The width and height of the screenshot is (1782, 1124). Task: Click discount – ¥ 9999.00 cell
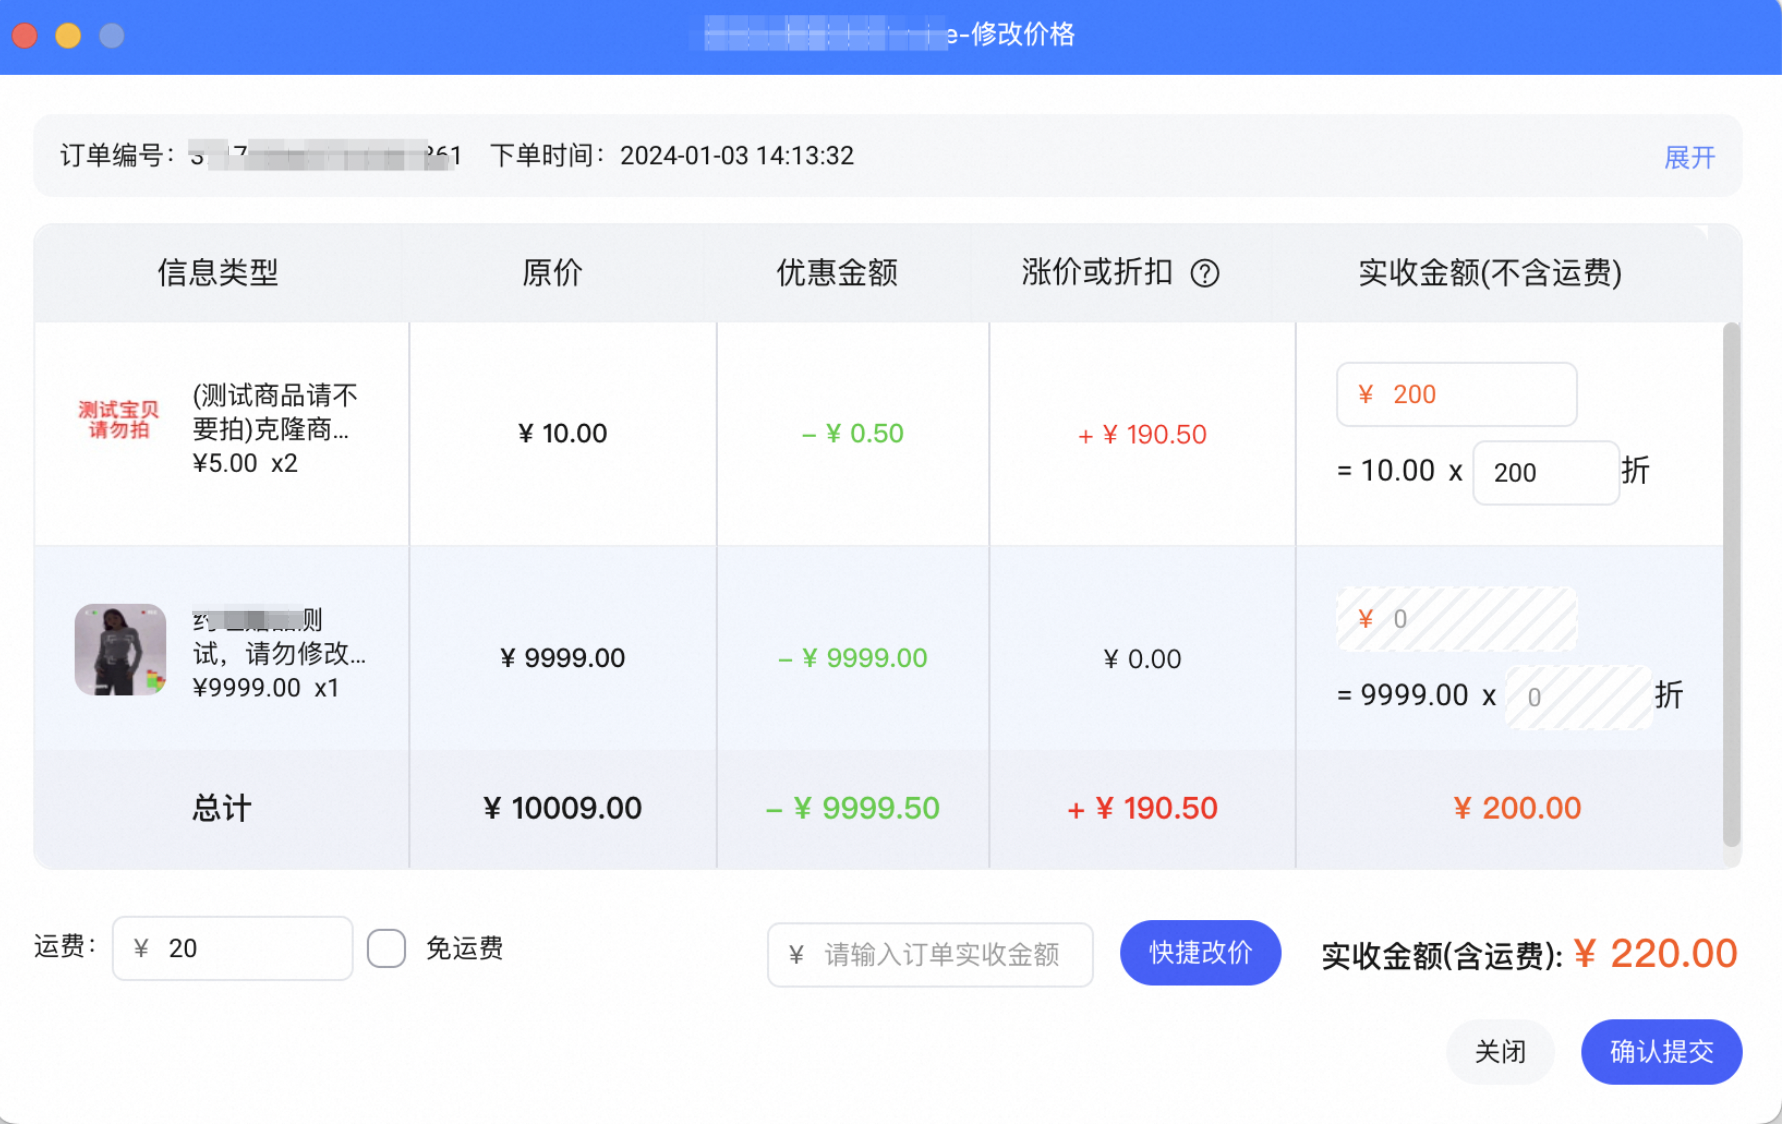(x=853, y=658)
